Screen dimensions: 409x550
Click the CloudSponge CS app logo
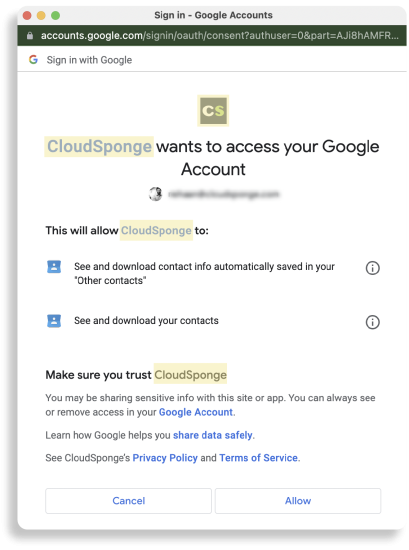(213, 110)
